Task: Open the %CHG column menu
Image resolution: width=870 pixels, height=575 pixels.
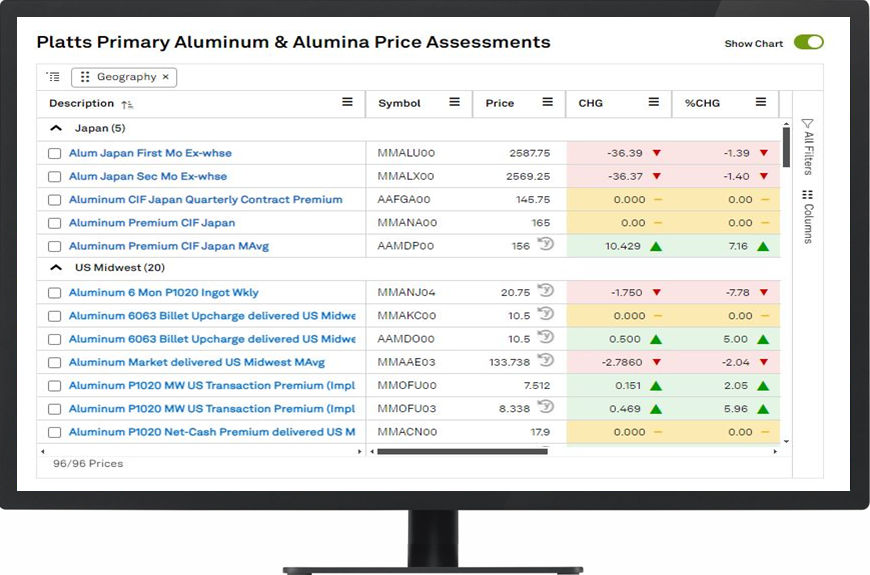Action: click(761, 102)
